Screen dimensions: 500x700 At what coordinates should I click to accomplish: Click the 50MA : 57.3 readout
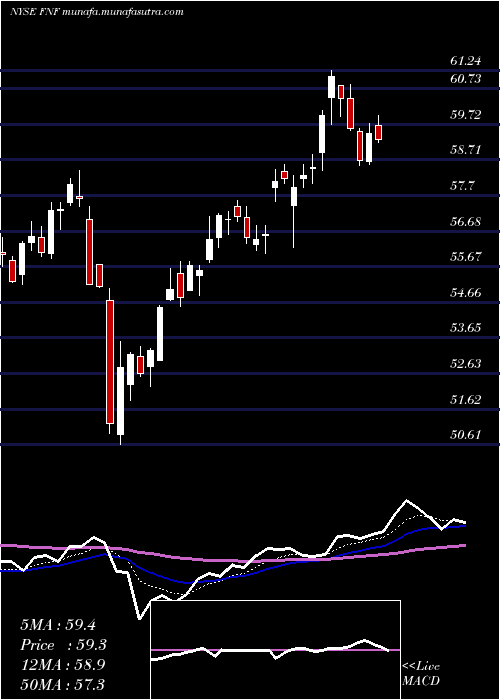[x=62, y=684]
